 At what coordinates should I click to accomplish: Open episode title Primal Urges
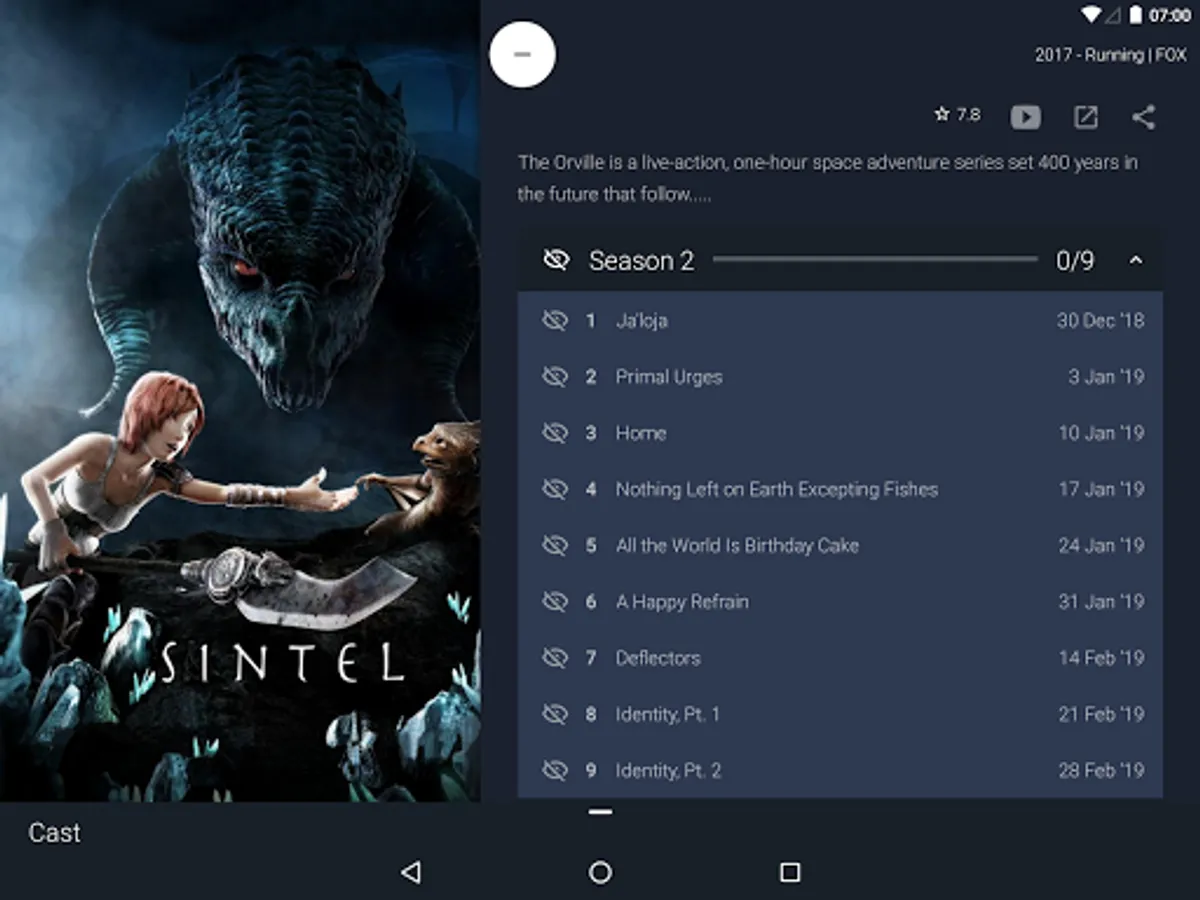tap(668, 377)
